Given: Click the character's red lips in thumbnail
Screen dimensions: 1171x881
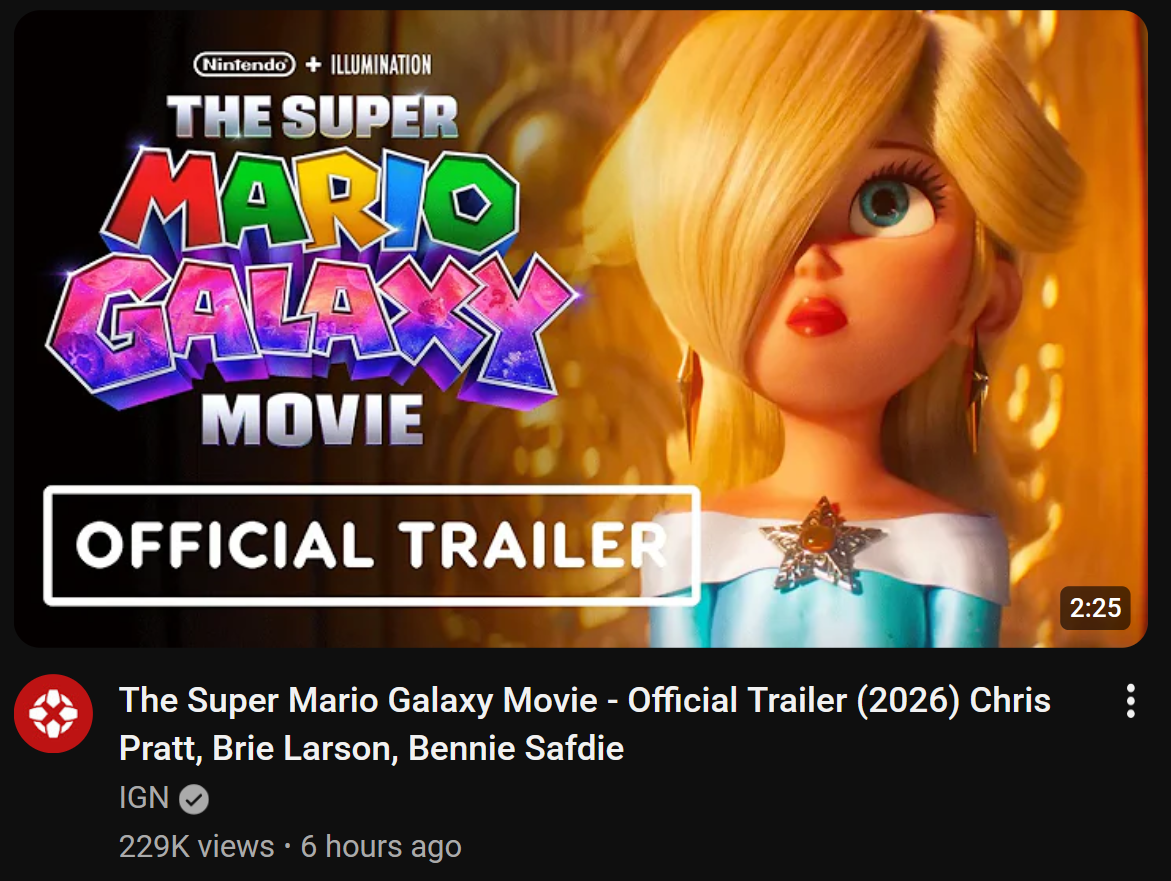Looking at the screenshot, I should tap(816, 318).
